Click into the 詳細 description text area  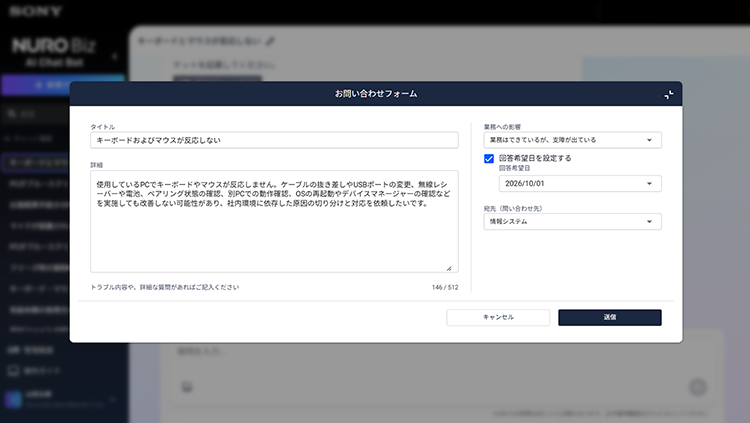tap(274, 221)
